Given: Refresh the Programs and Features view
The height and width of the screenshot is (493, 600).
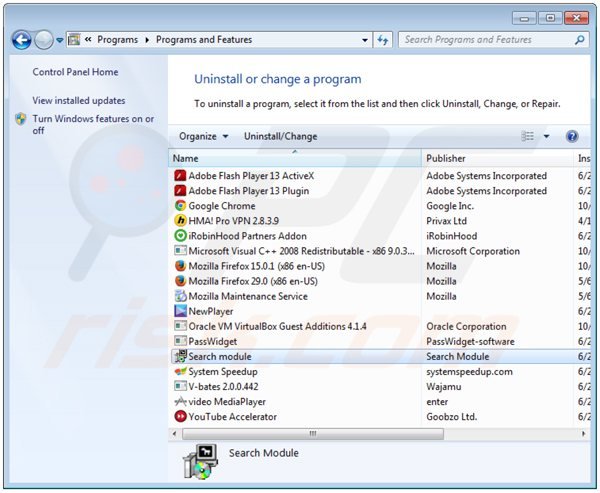Looking at the screenshot, I should click(x=383, y=39).
